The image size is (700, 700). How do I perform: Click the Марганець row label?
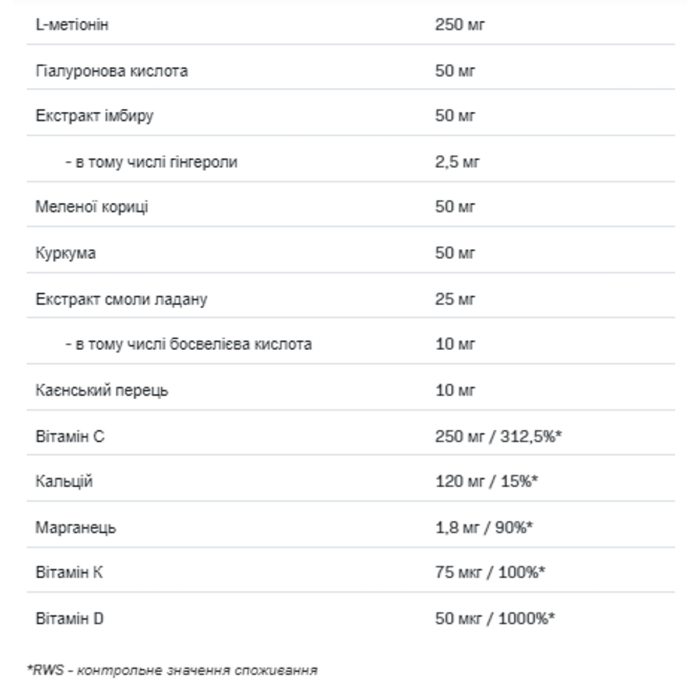tap(76, 528)
